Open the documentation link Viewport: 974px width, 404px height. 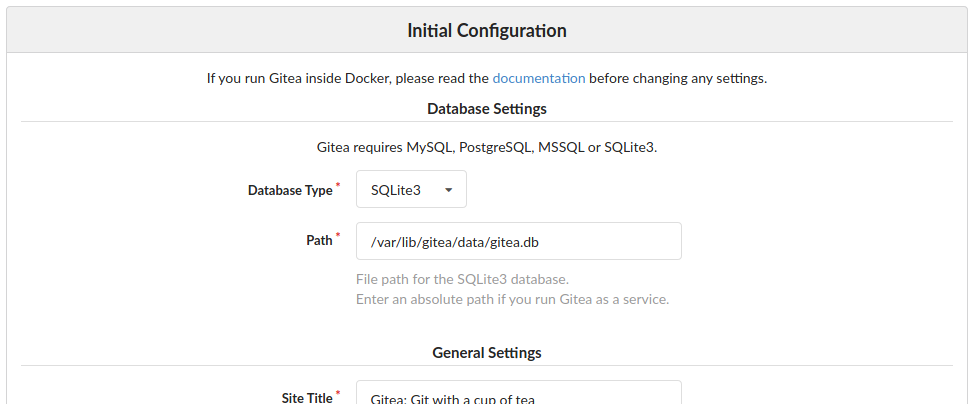click(539, 78)
